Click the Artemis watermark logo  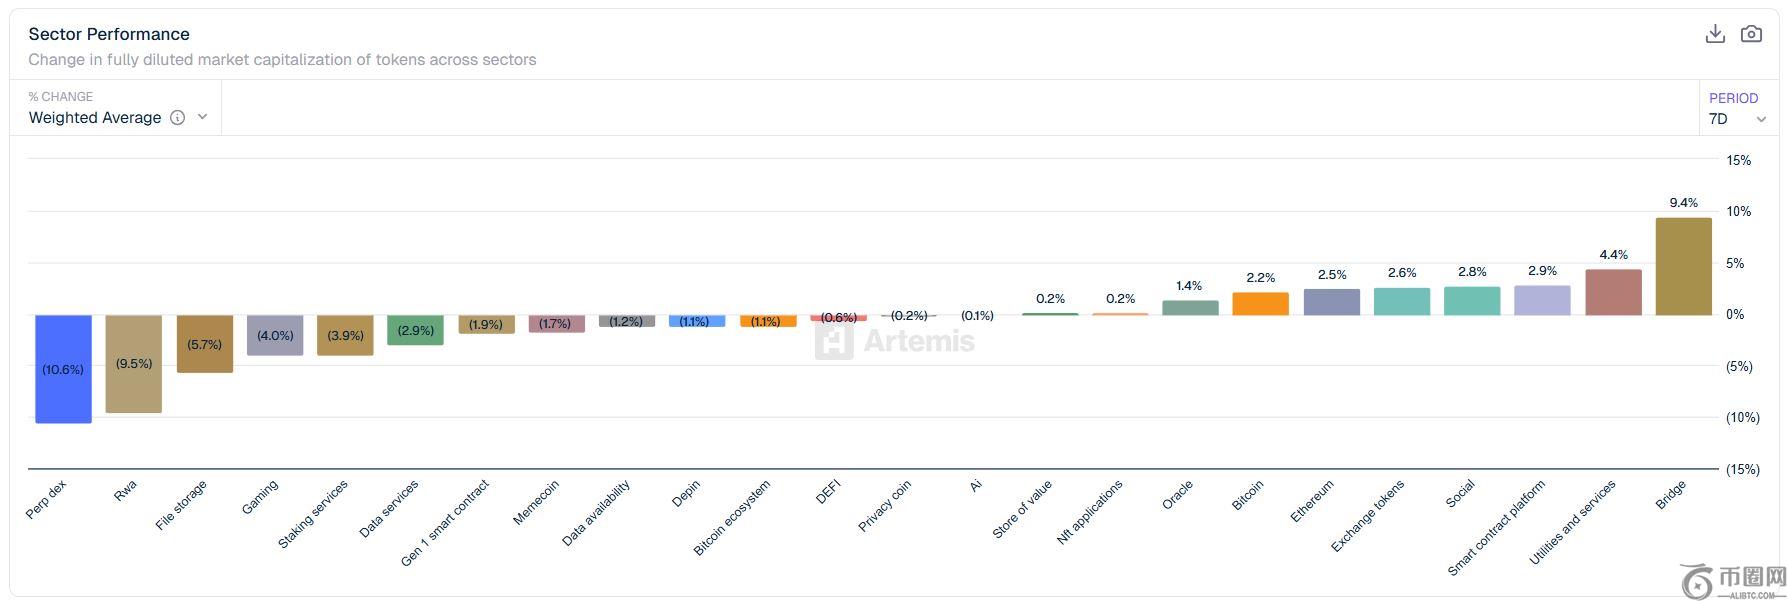click(x=894, y=341)
